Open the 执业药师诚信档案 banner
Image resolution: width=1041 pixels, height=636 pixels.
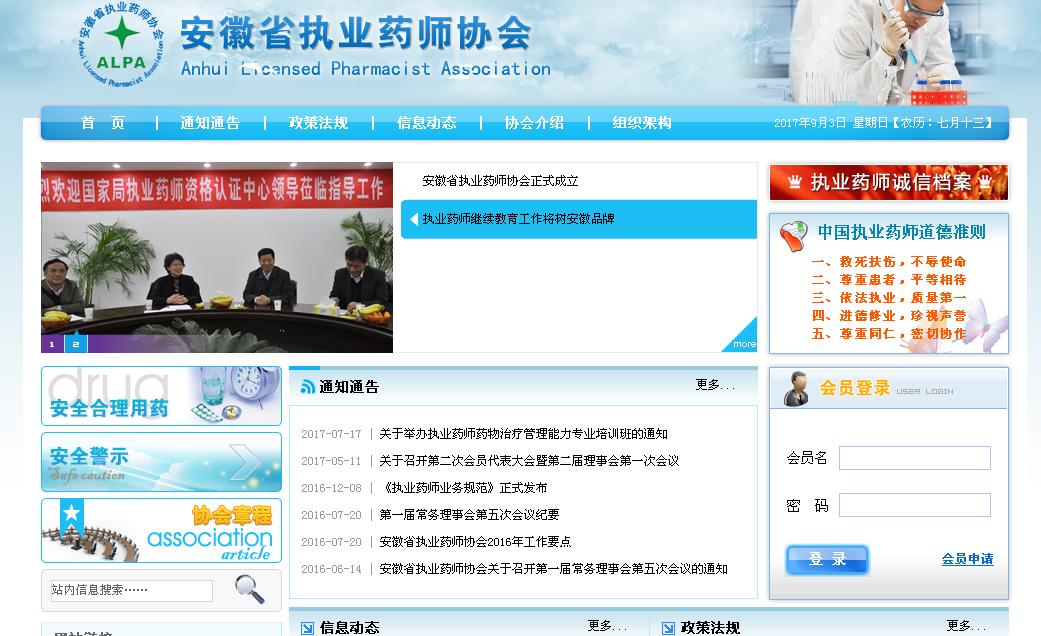click(x=888, y=182)
